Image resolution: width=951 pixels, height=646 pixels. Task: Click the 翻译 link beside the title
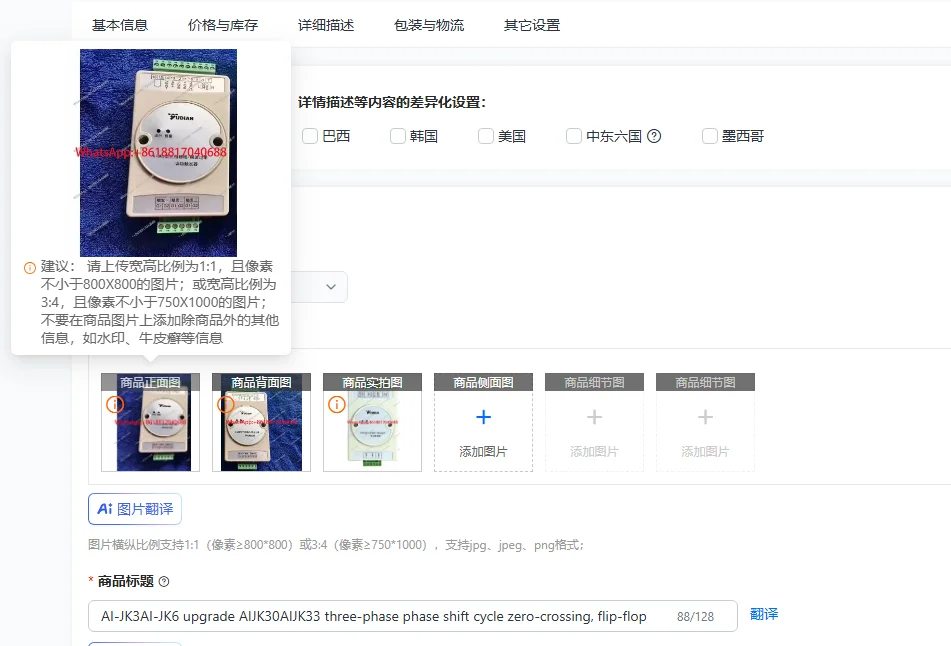[x=764, y=614]
